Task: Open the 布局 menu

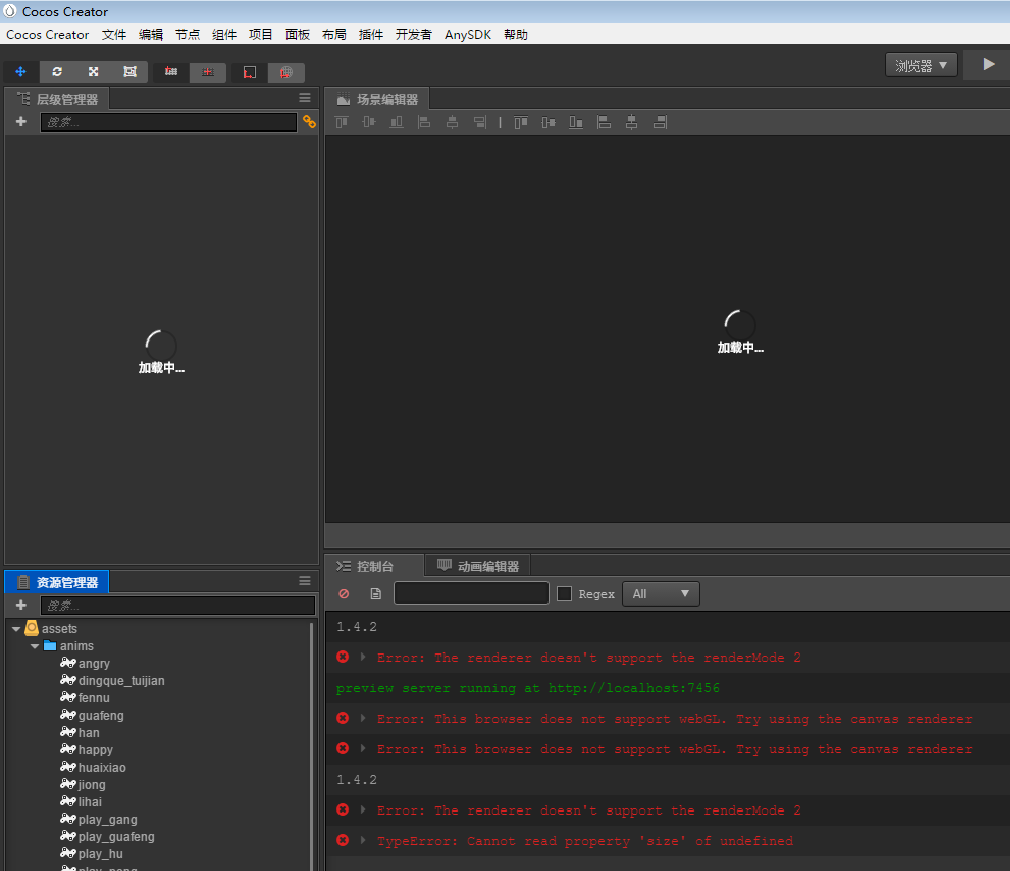Action: (x=334, y=35)
